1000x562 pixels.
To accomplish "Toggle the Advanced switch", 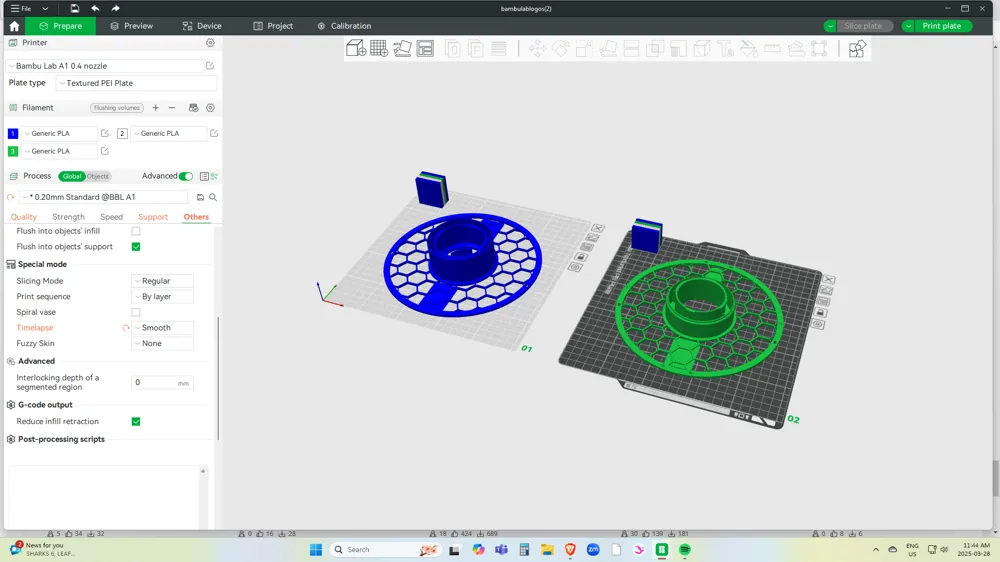I will [186, 176].
